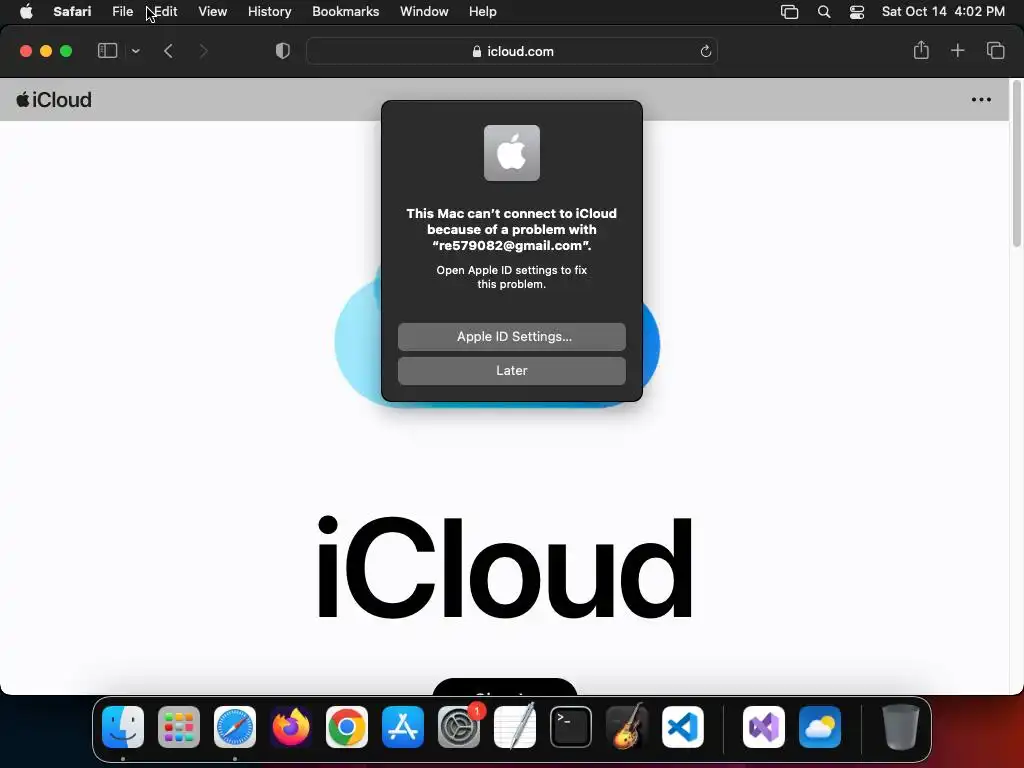
Task: Open the Window menu
Action: (x=424, y=12)
